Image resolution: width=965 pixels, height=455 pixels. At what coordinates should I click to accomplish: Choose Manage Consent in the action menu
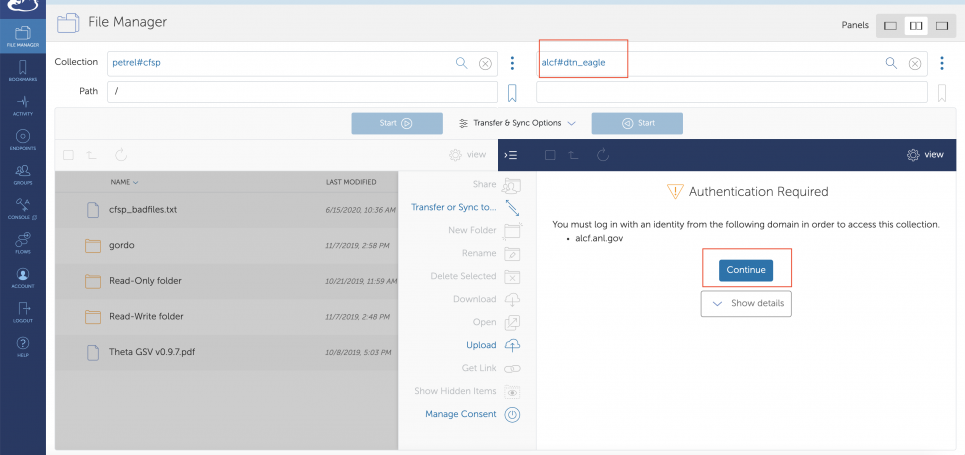click(x=460, y=414)
